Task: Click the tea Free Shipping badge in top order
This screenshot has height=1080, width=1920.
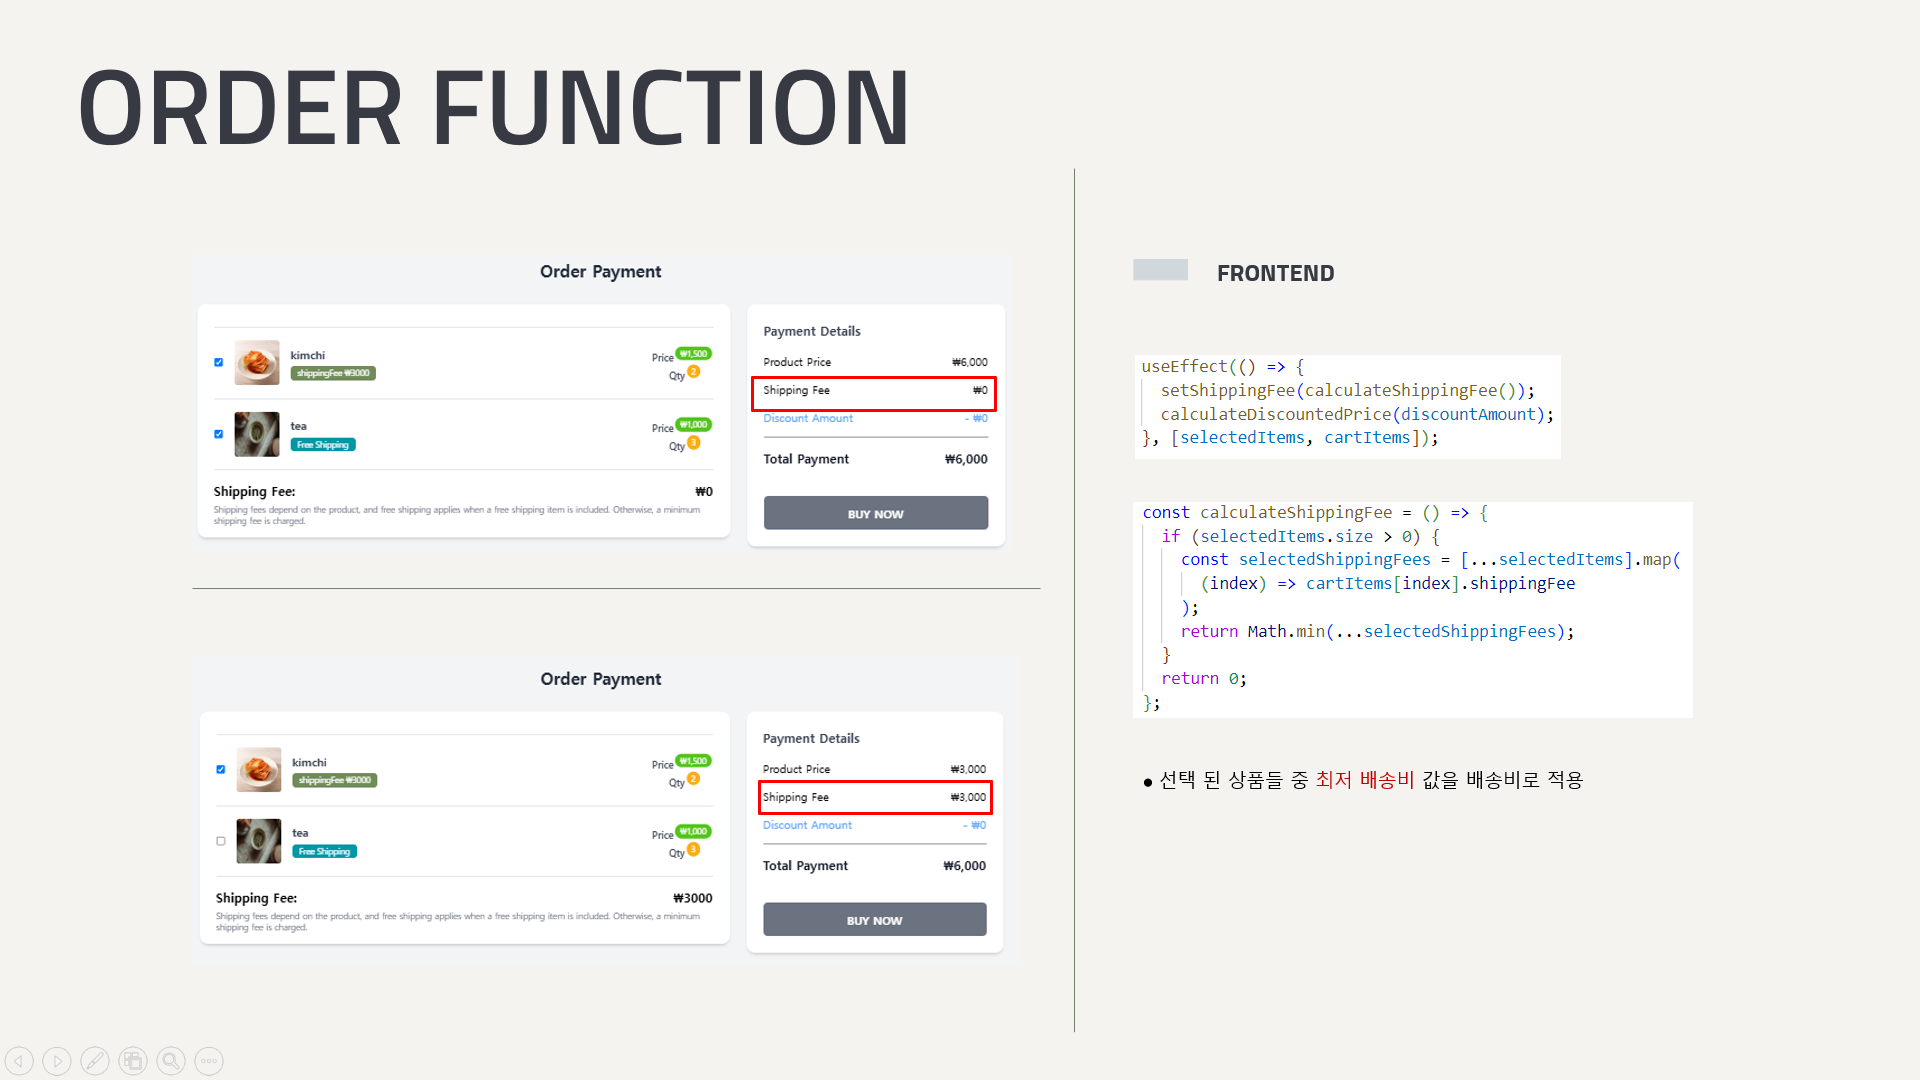Action: click(x=323, y=445)
